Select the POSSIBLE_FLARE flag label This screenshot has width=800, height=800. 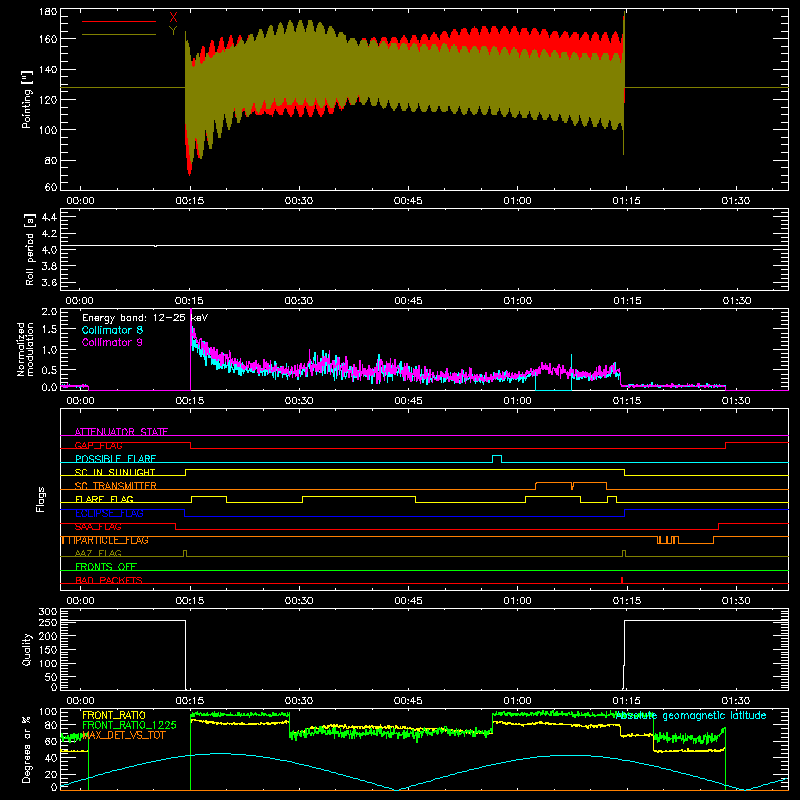pyautogui.click(x=115, y=459)
